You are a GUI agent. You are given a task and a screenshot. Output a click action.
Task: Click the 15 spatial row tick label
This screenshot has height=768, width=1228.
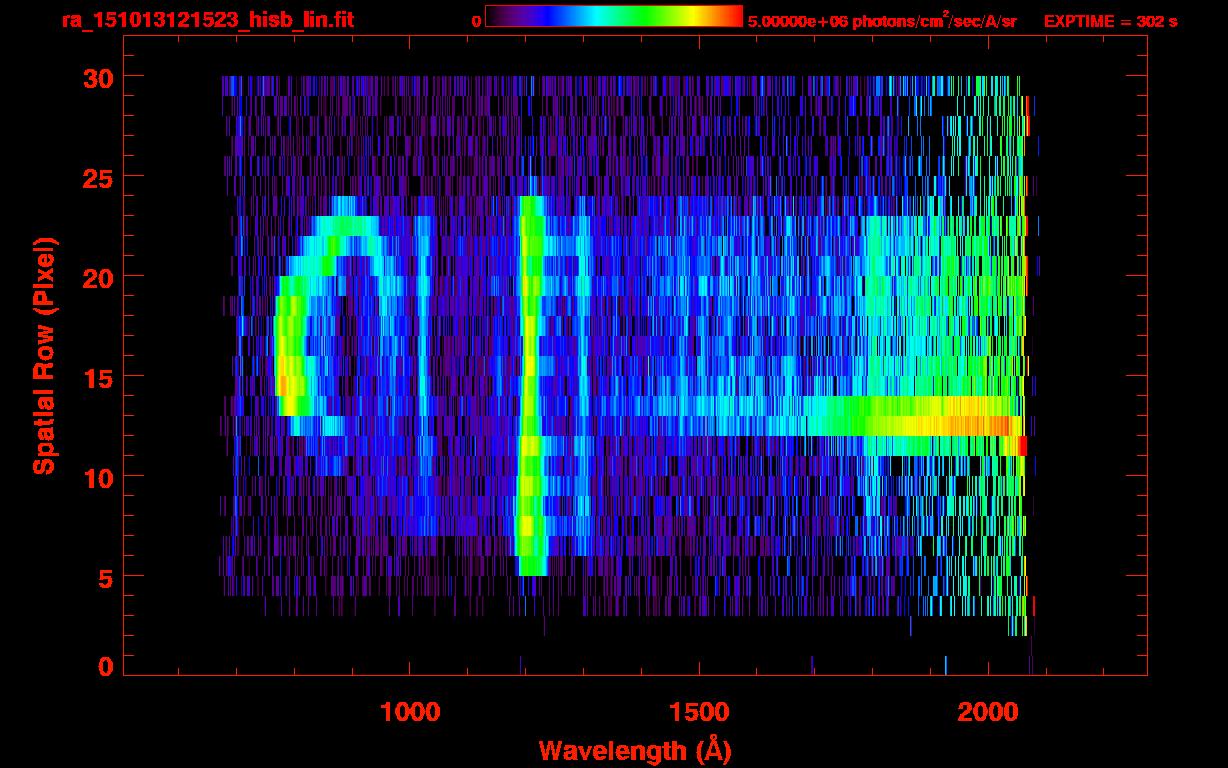coord(98,377)
